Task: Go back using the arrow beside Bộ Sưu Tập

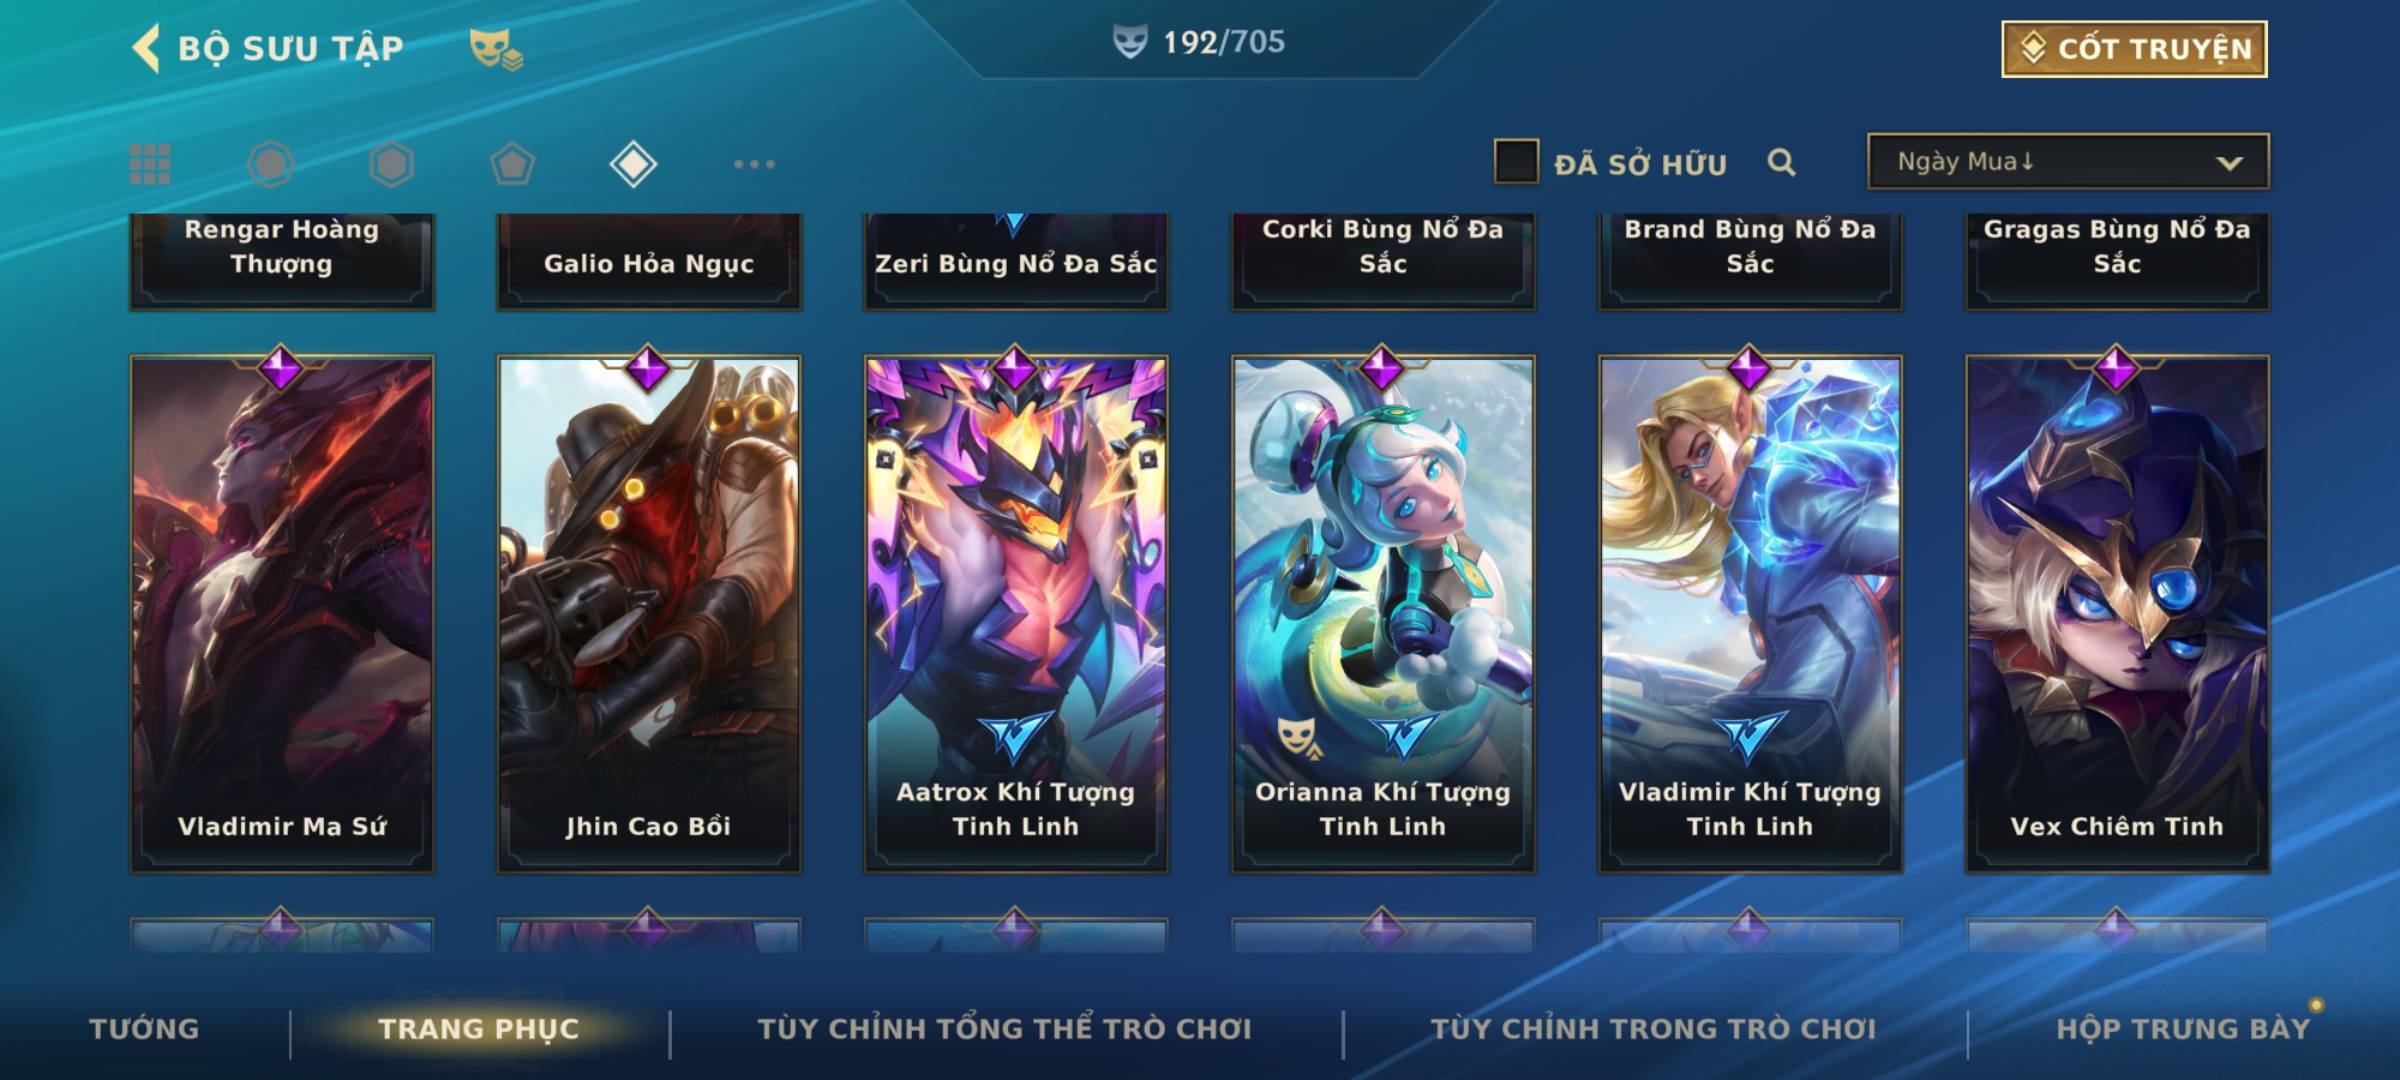Action: click(146, 48)
